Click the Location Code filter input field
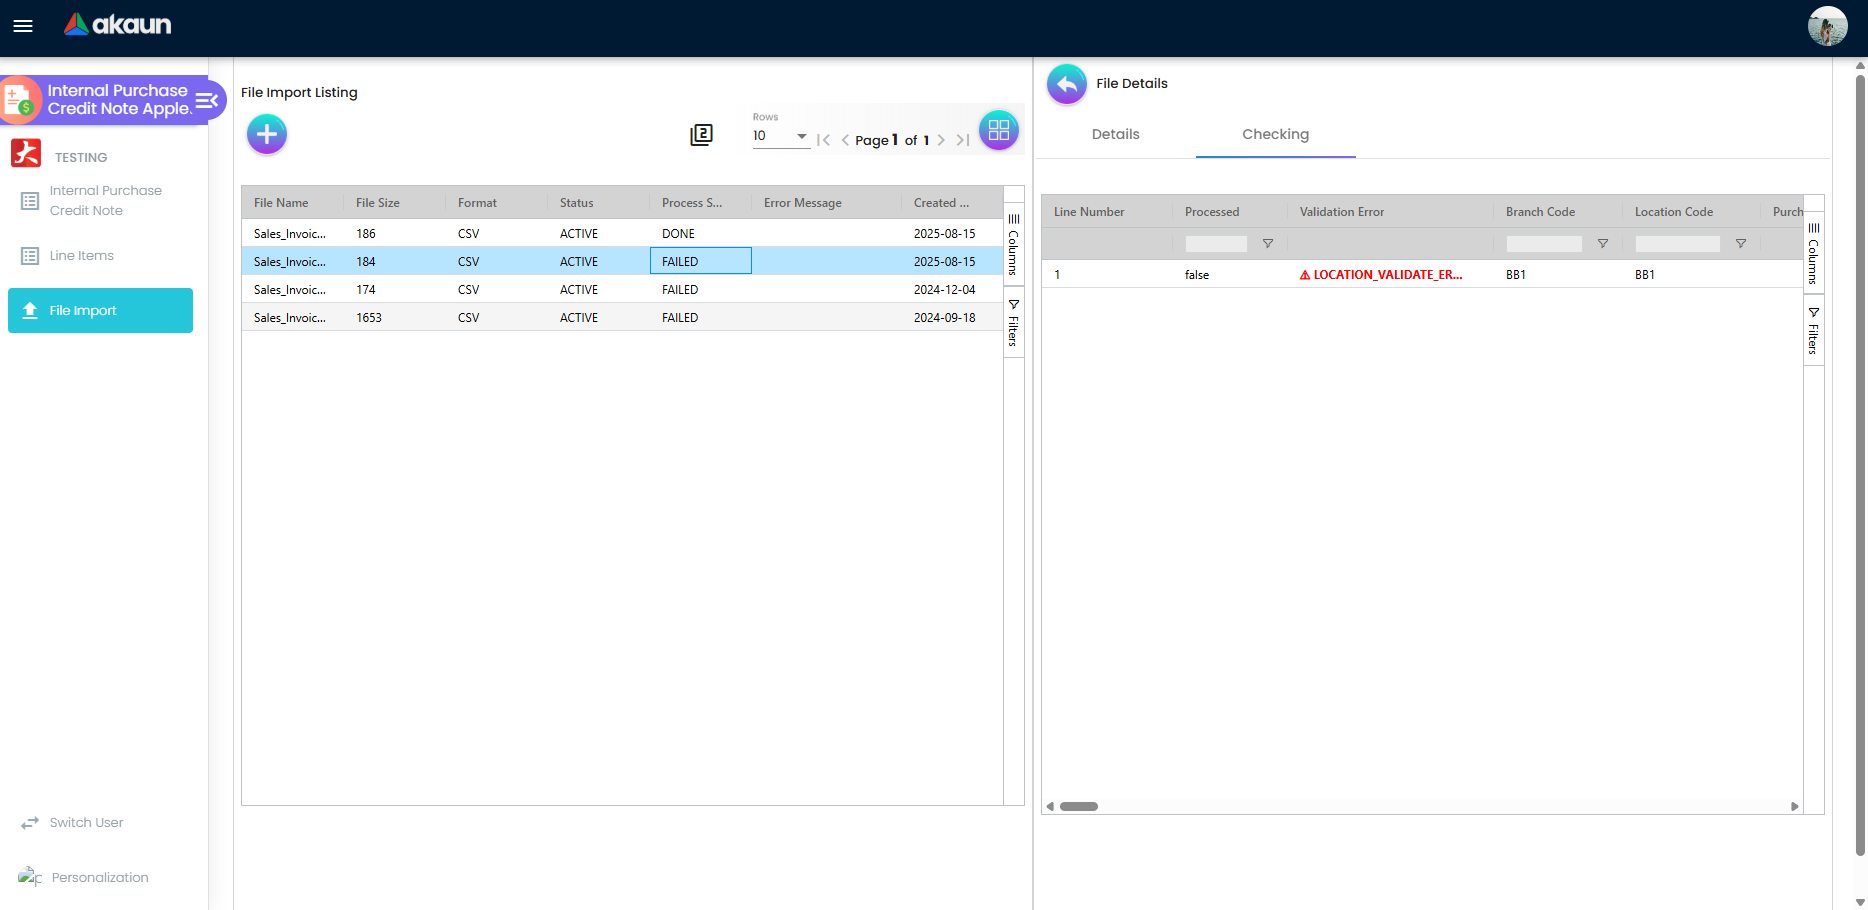The width and height of the screenshot is (1868, 910). pos(1678,244)
